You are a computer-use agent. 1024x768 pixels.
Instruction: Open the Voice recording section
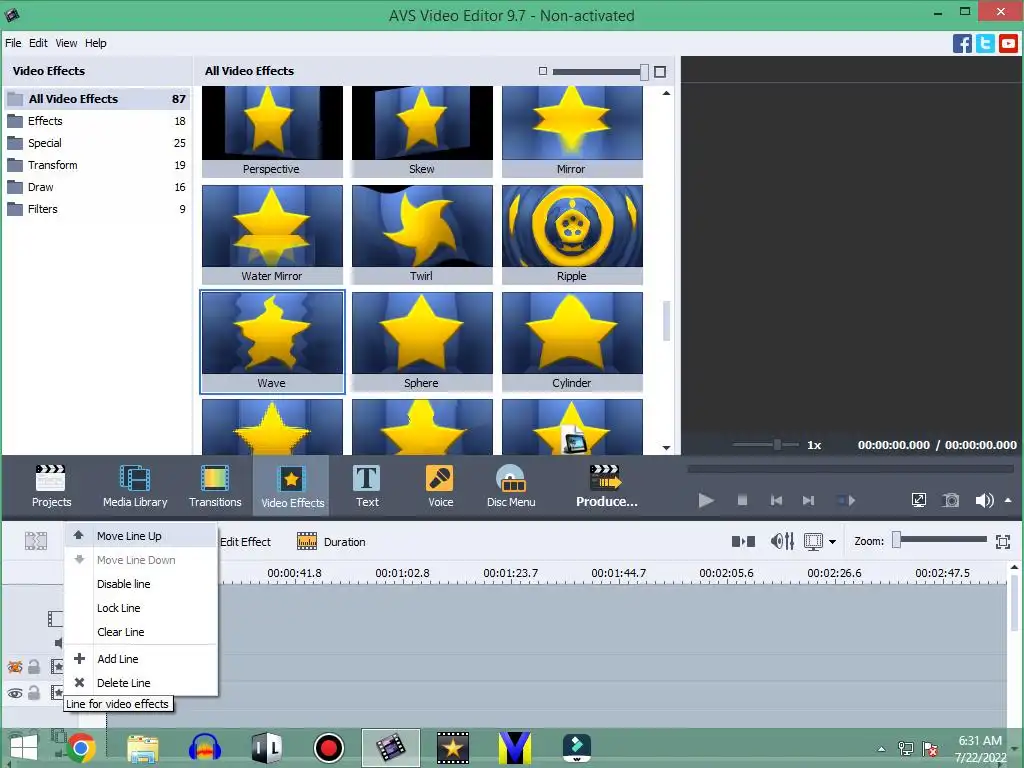point(440,486)
